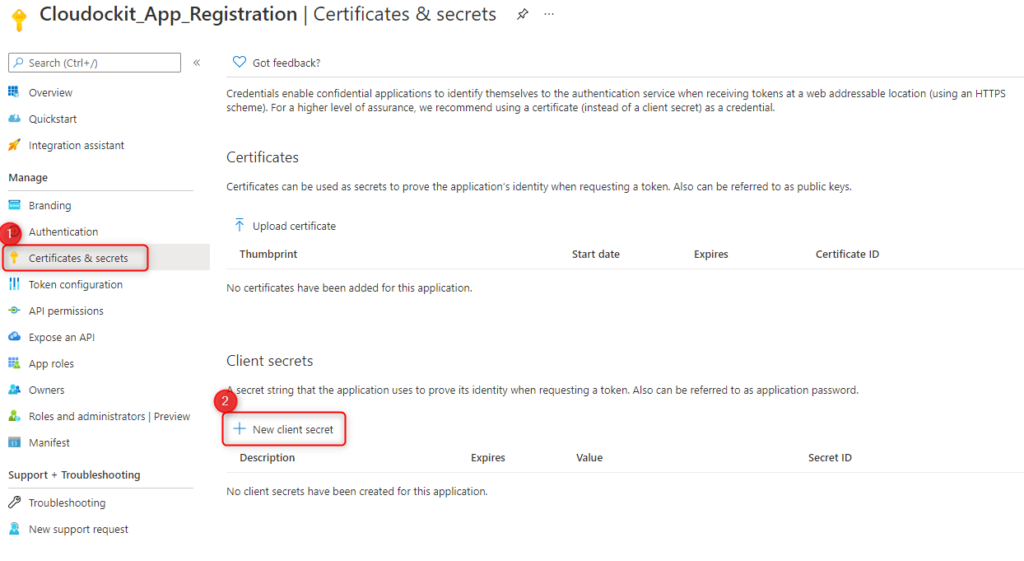The width and height of the screenshot is (1024, 561).
Task: Open the Branding menu item
Action: 50,205
